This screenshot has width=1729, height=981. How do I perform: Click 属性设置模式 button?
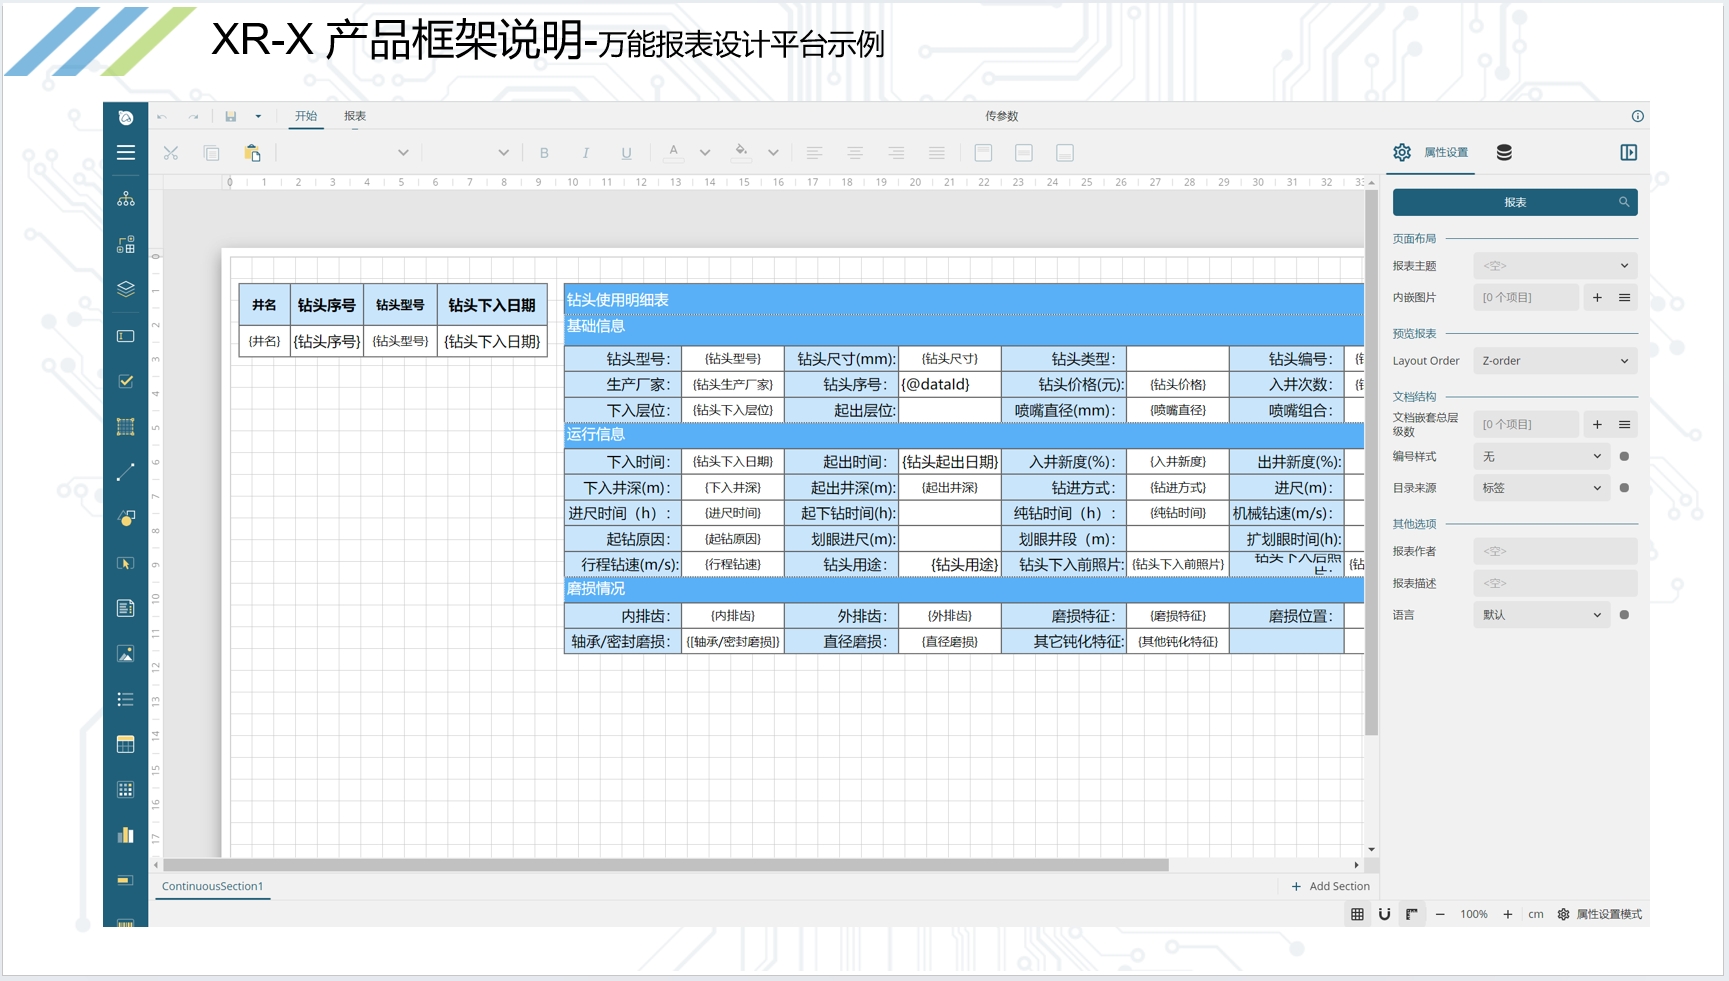click(1600, 914)
